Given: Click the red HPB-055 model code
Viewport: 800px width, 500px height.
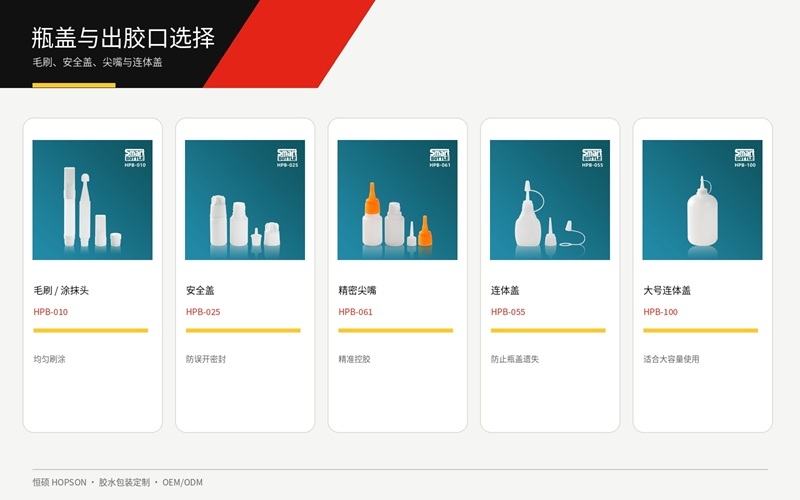Looking at the screenshot, I should 508,312.
